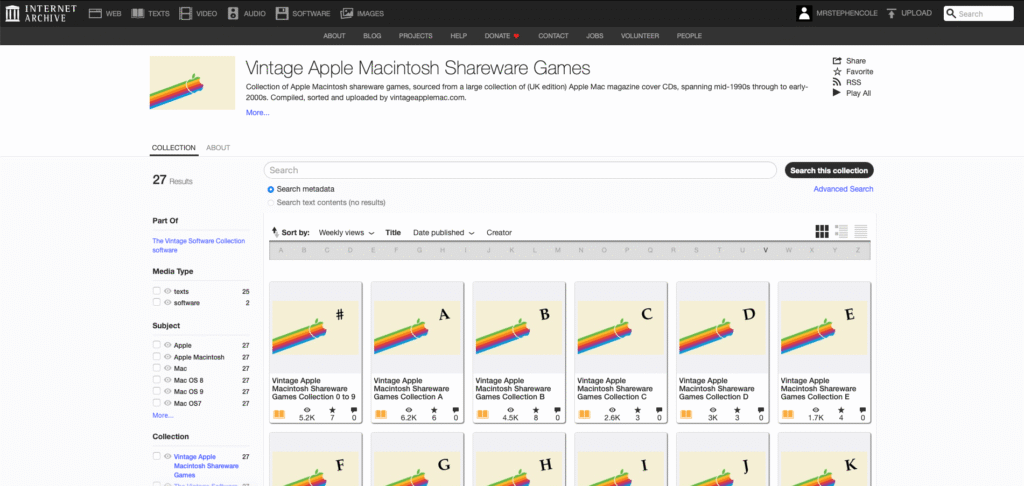Click texts icon on Collection A card
This screenshot has height=486, width=1024.
point(381,414)
